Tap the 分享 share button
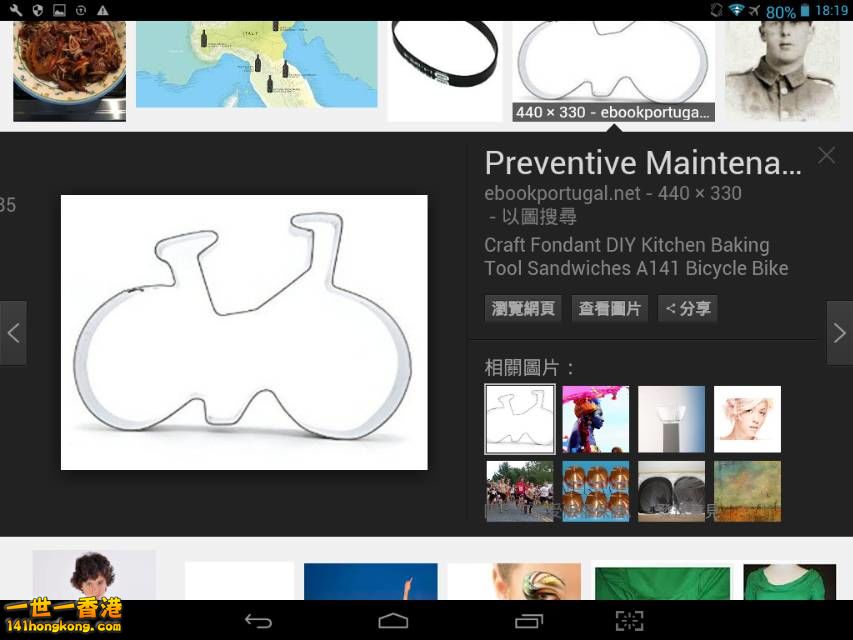 (x=688, y=309)
